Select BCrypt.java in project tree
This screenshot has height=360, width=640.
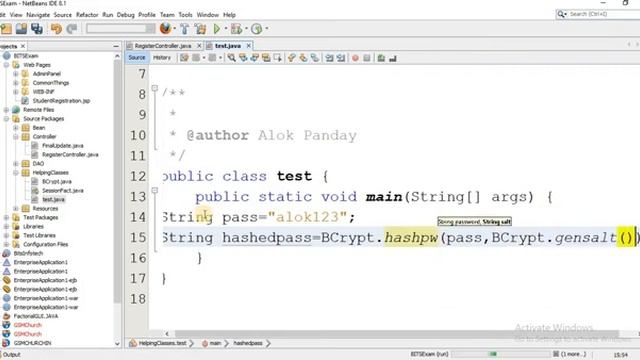[x=57, y=182]
